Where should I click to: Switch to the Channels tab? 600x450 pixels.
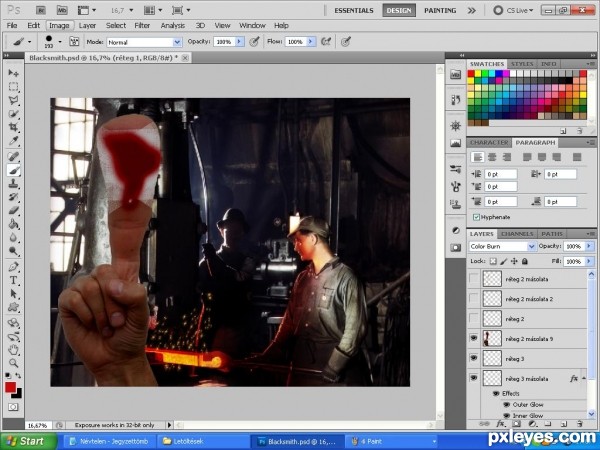pyautogui.click(x=517, y=233)
